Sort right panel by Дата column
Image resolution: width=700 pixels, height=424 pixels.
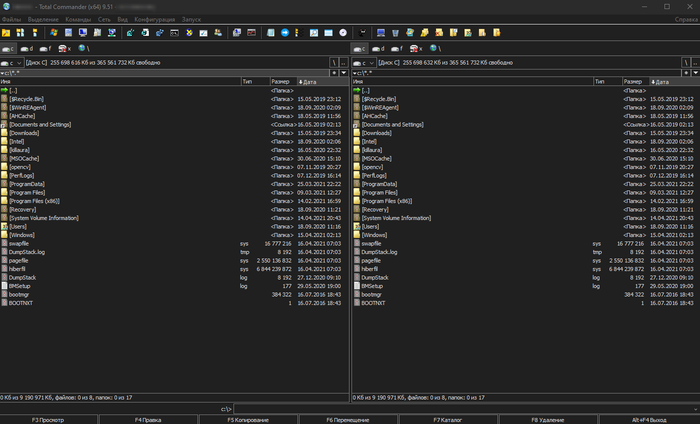pos(675,82)
